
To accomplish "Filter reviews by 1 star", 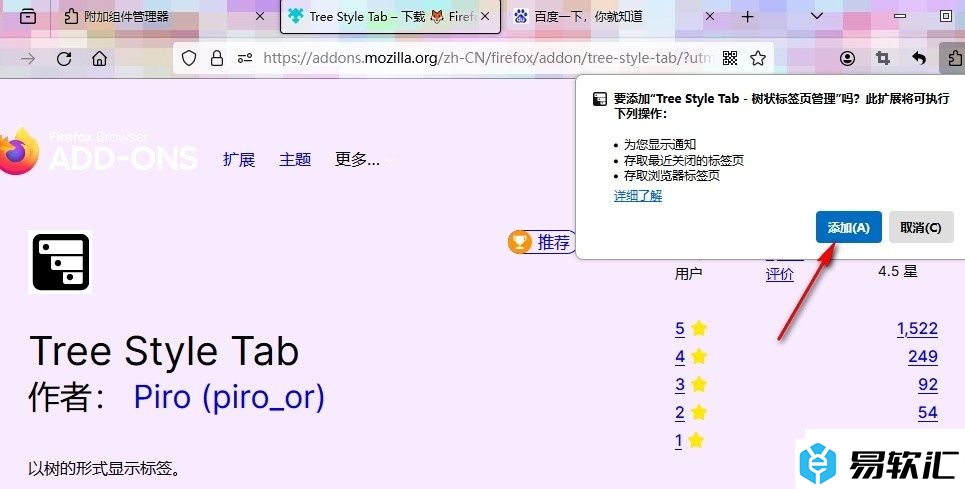I will click(x=689, y=441).
